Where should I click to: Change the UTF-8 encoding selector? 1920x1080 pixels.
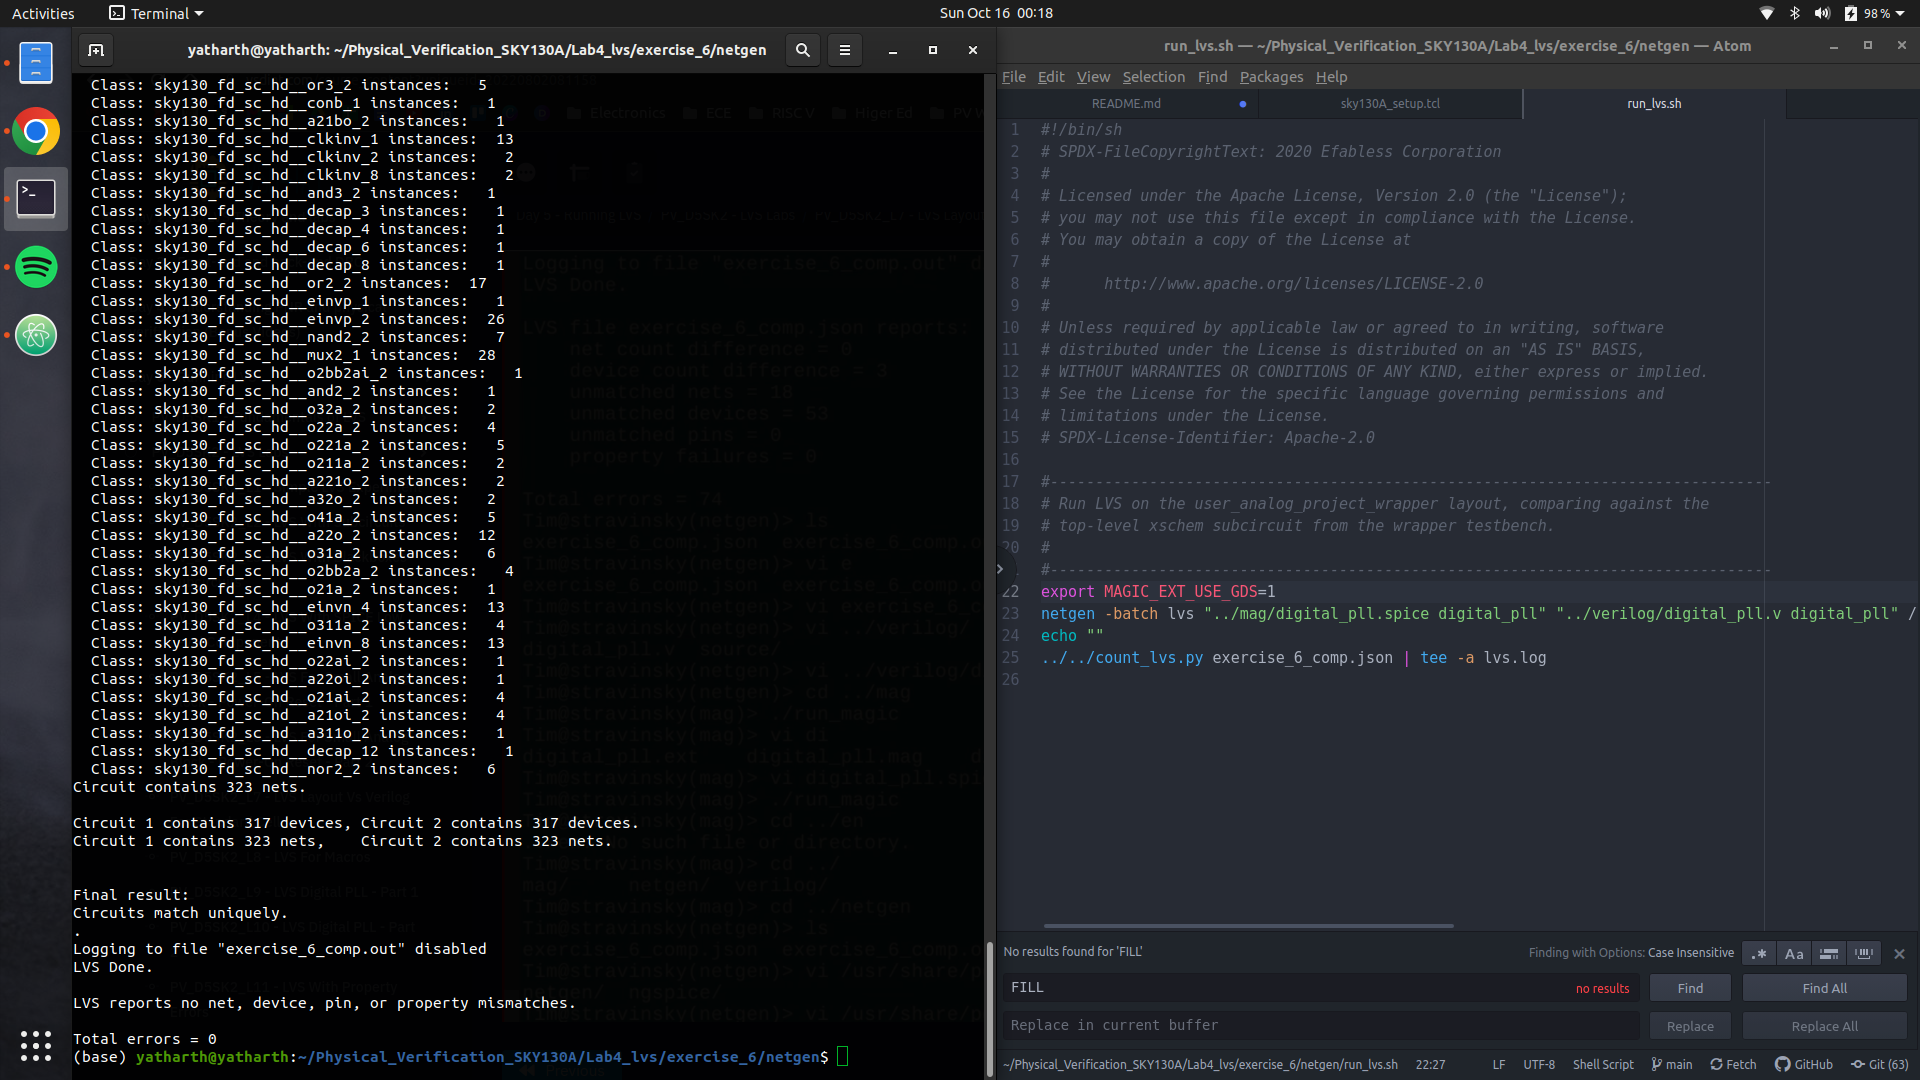click(1539, 1064)
